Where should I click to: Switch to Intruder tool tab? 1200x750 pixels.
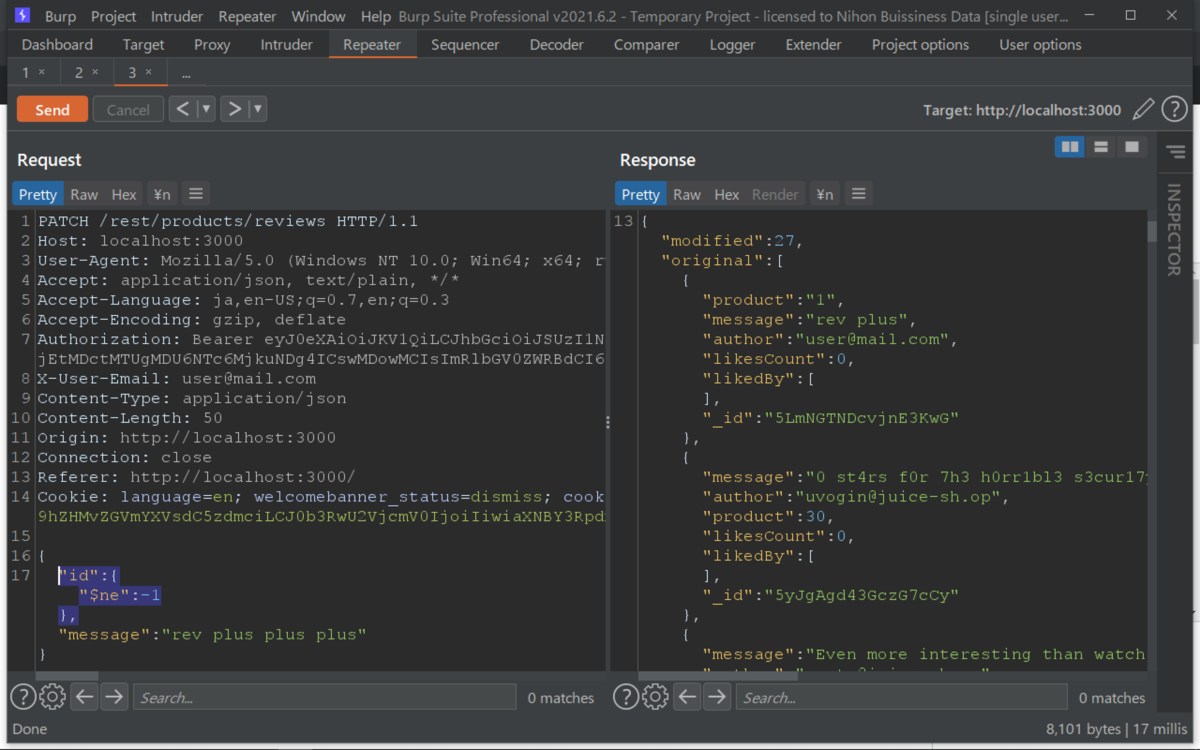[x=286, y=44]
